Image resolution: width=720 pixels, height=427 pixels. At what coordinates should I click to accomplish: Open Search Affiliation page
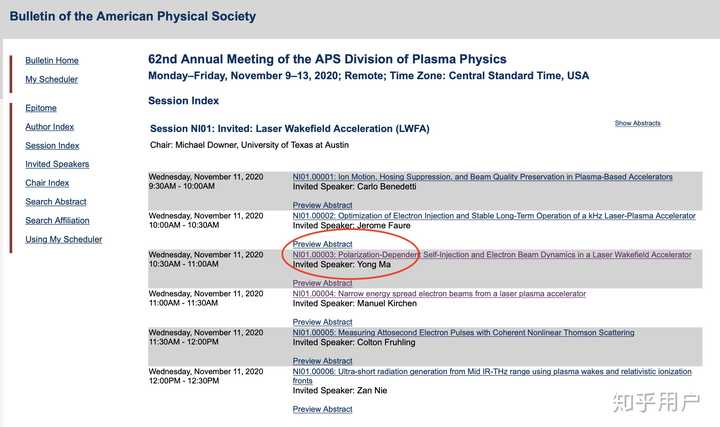[x=57, y=220]
